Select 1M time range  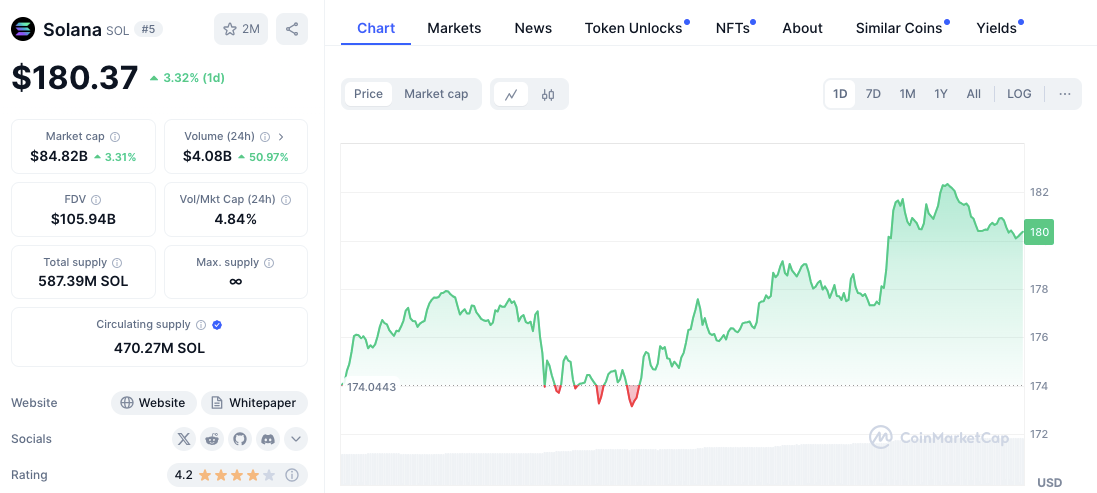pos(907,94)
